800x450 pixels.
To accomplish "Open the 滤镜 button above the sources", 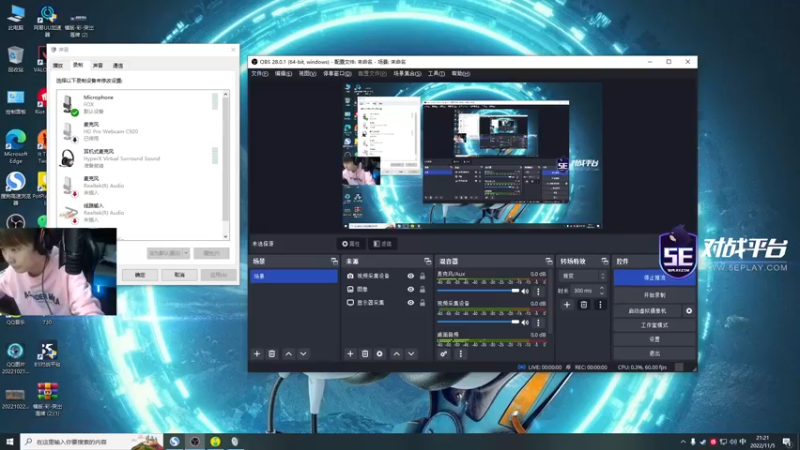I will [383, 244].
